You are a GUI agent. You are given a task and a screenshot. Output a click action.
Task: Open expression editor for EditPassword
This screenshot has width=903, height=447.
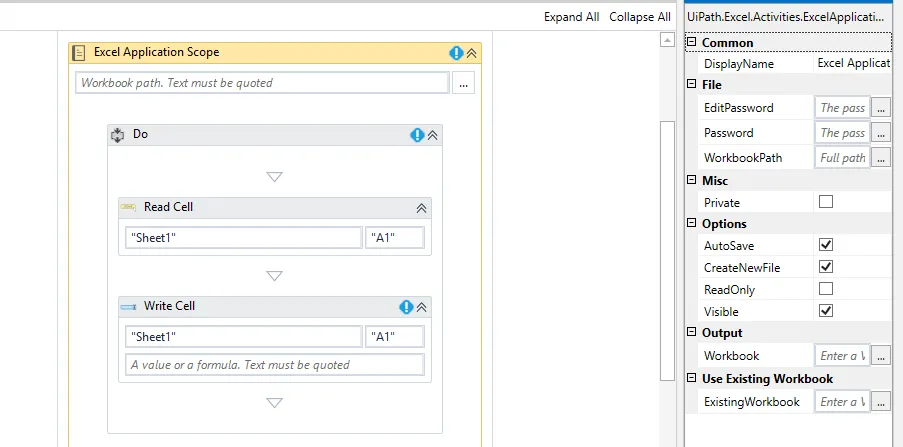tap(881, 108)
